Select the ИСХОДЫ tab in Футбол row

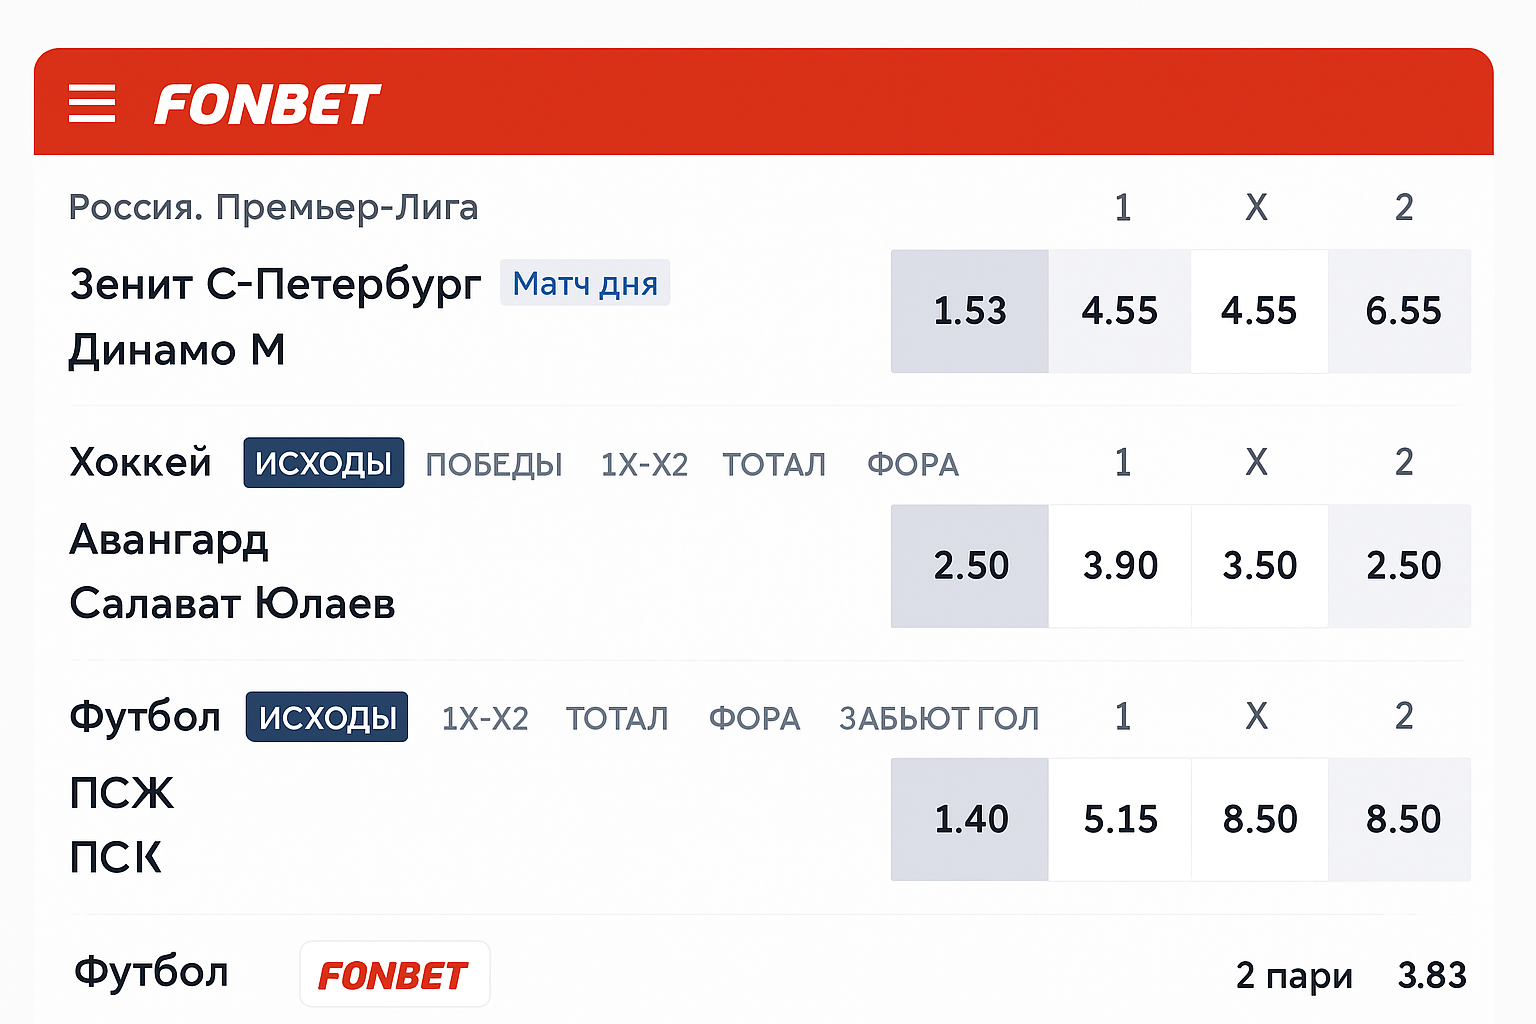coord(327,718)
